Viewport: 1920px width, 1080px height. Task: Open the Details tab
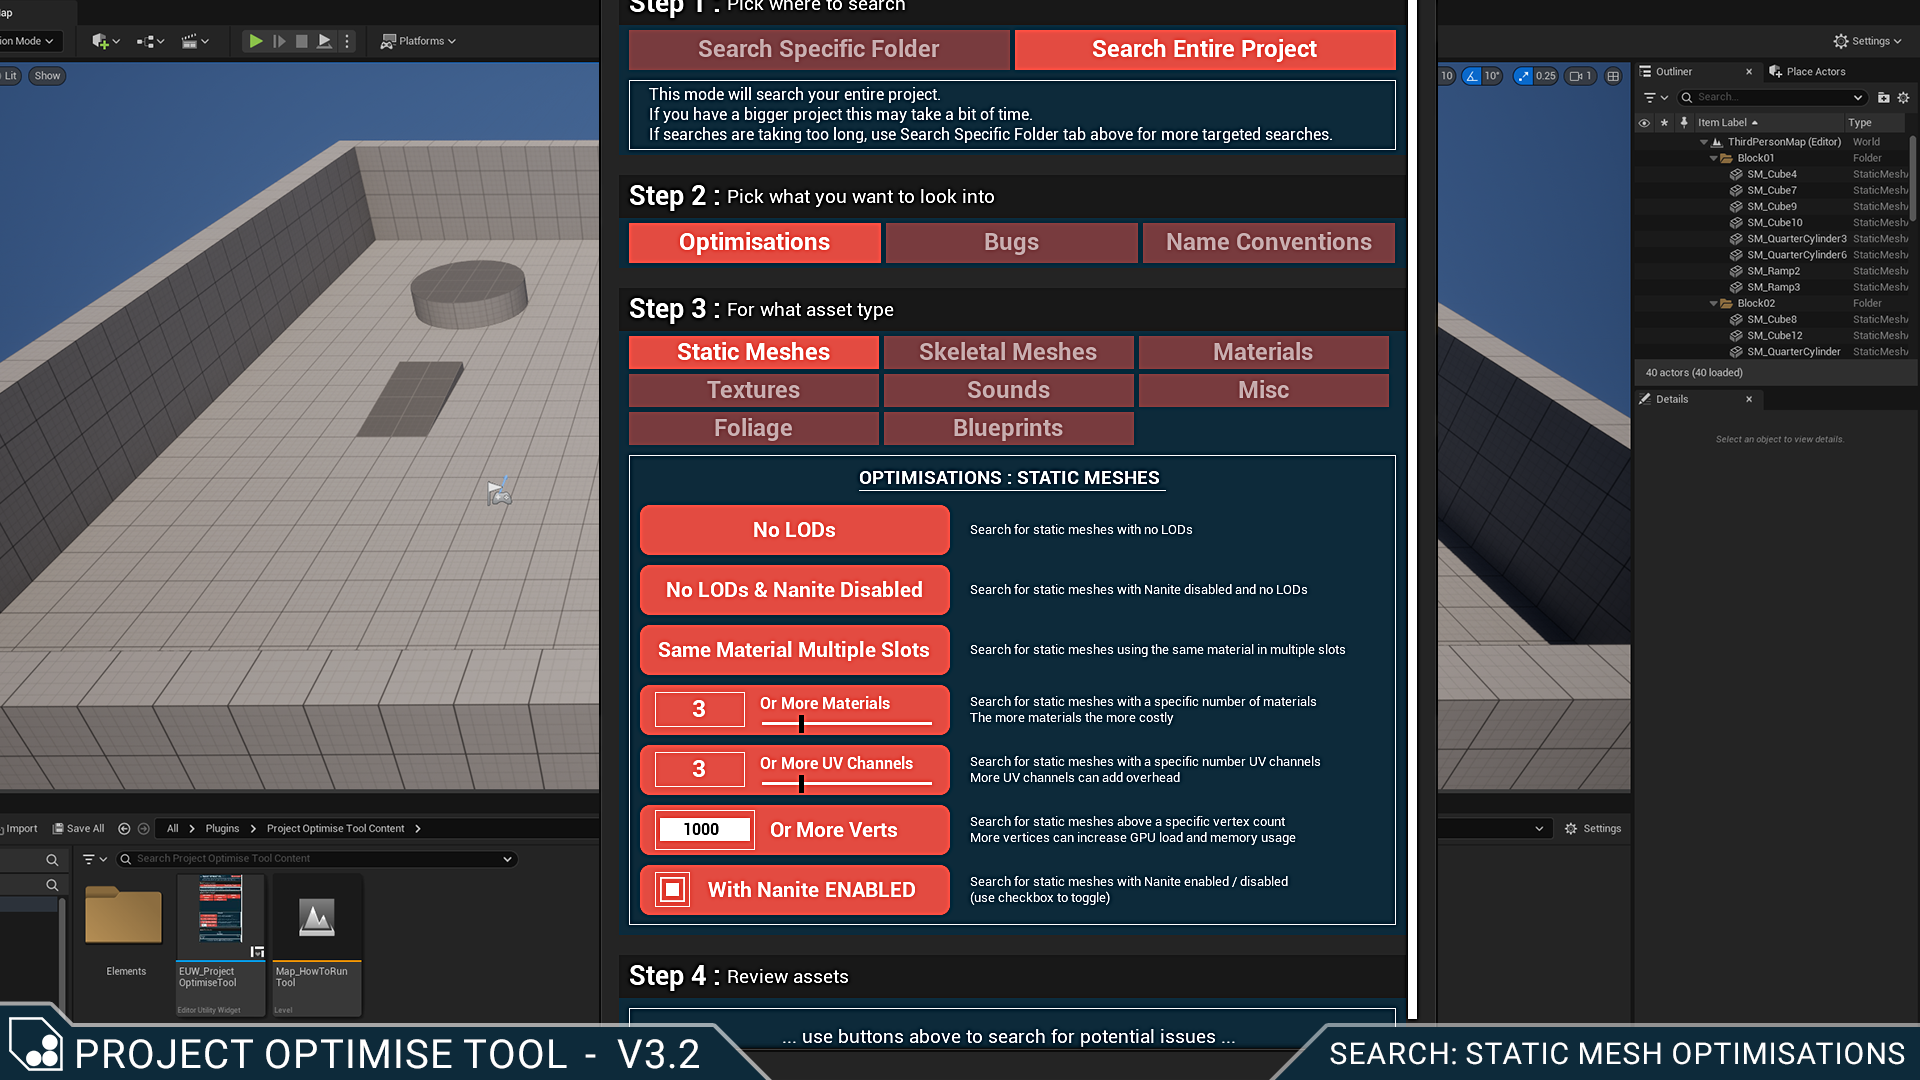1671,399
